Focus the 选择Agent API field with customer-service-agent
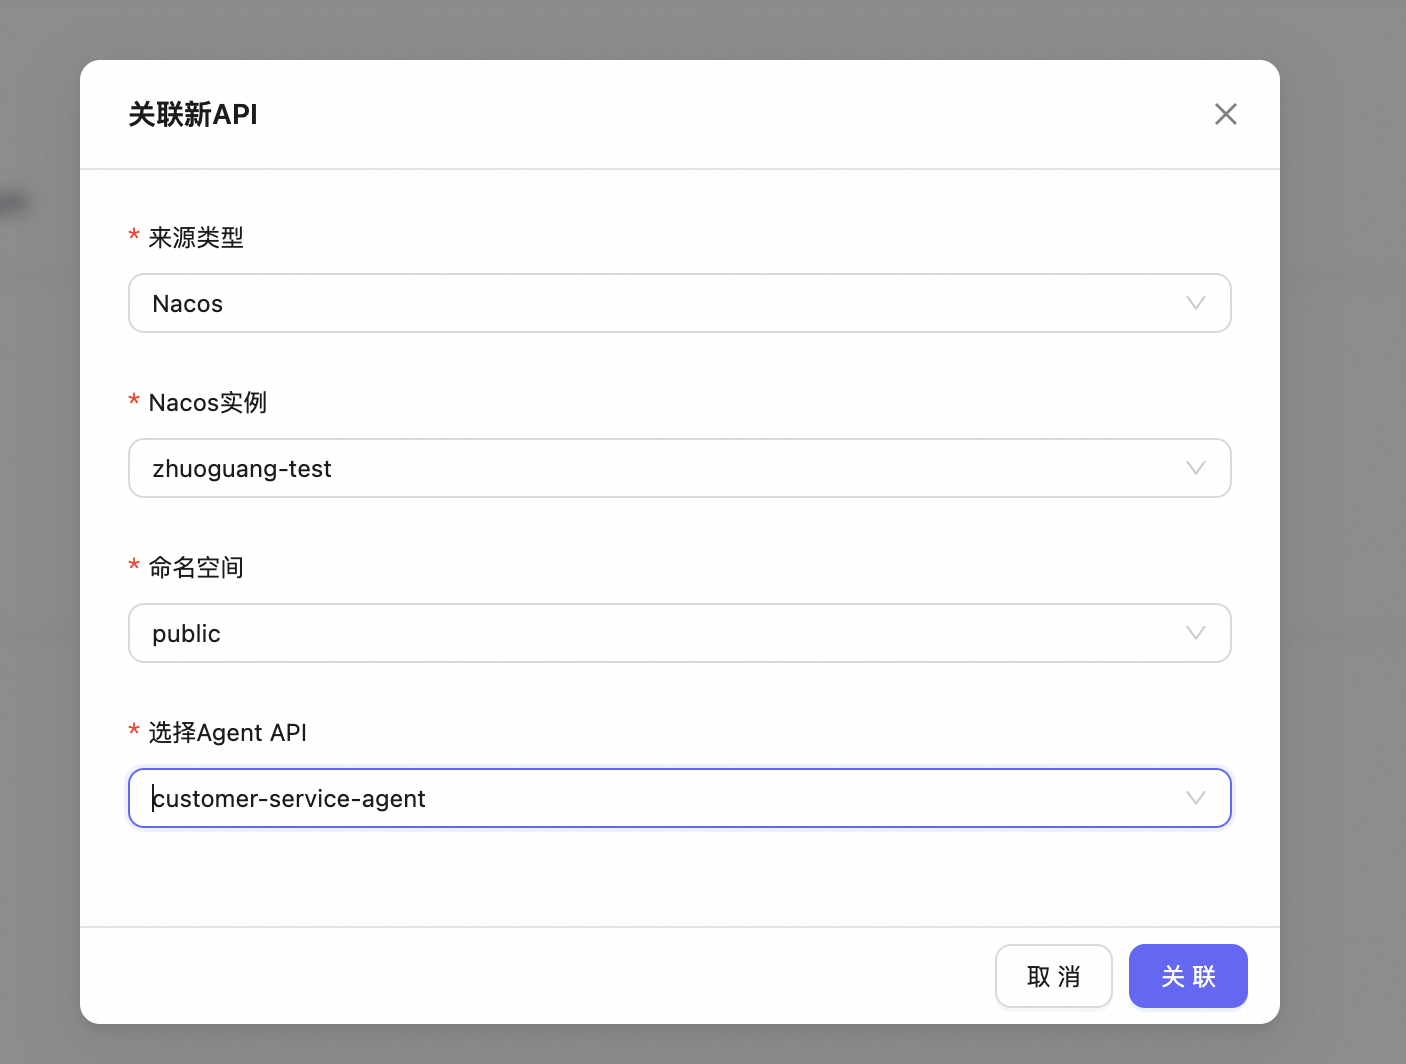Screen dimensions: 1406x1064 click(660, 798)
